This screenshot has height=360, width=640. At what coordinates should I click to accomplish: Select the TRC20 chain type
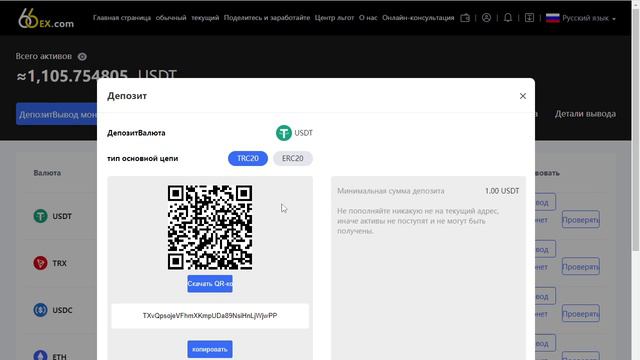click(248, 158)
